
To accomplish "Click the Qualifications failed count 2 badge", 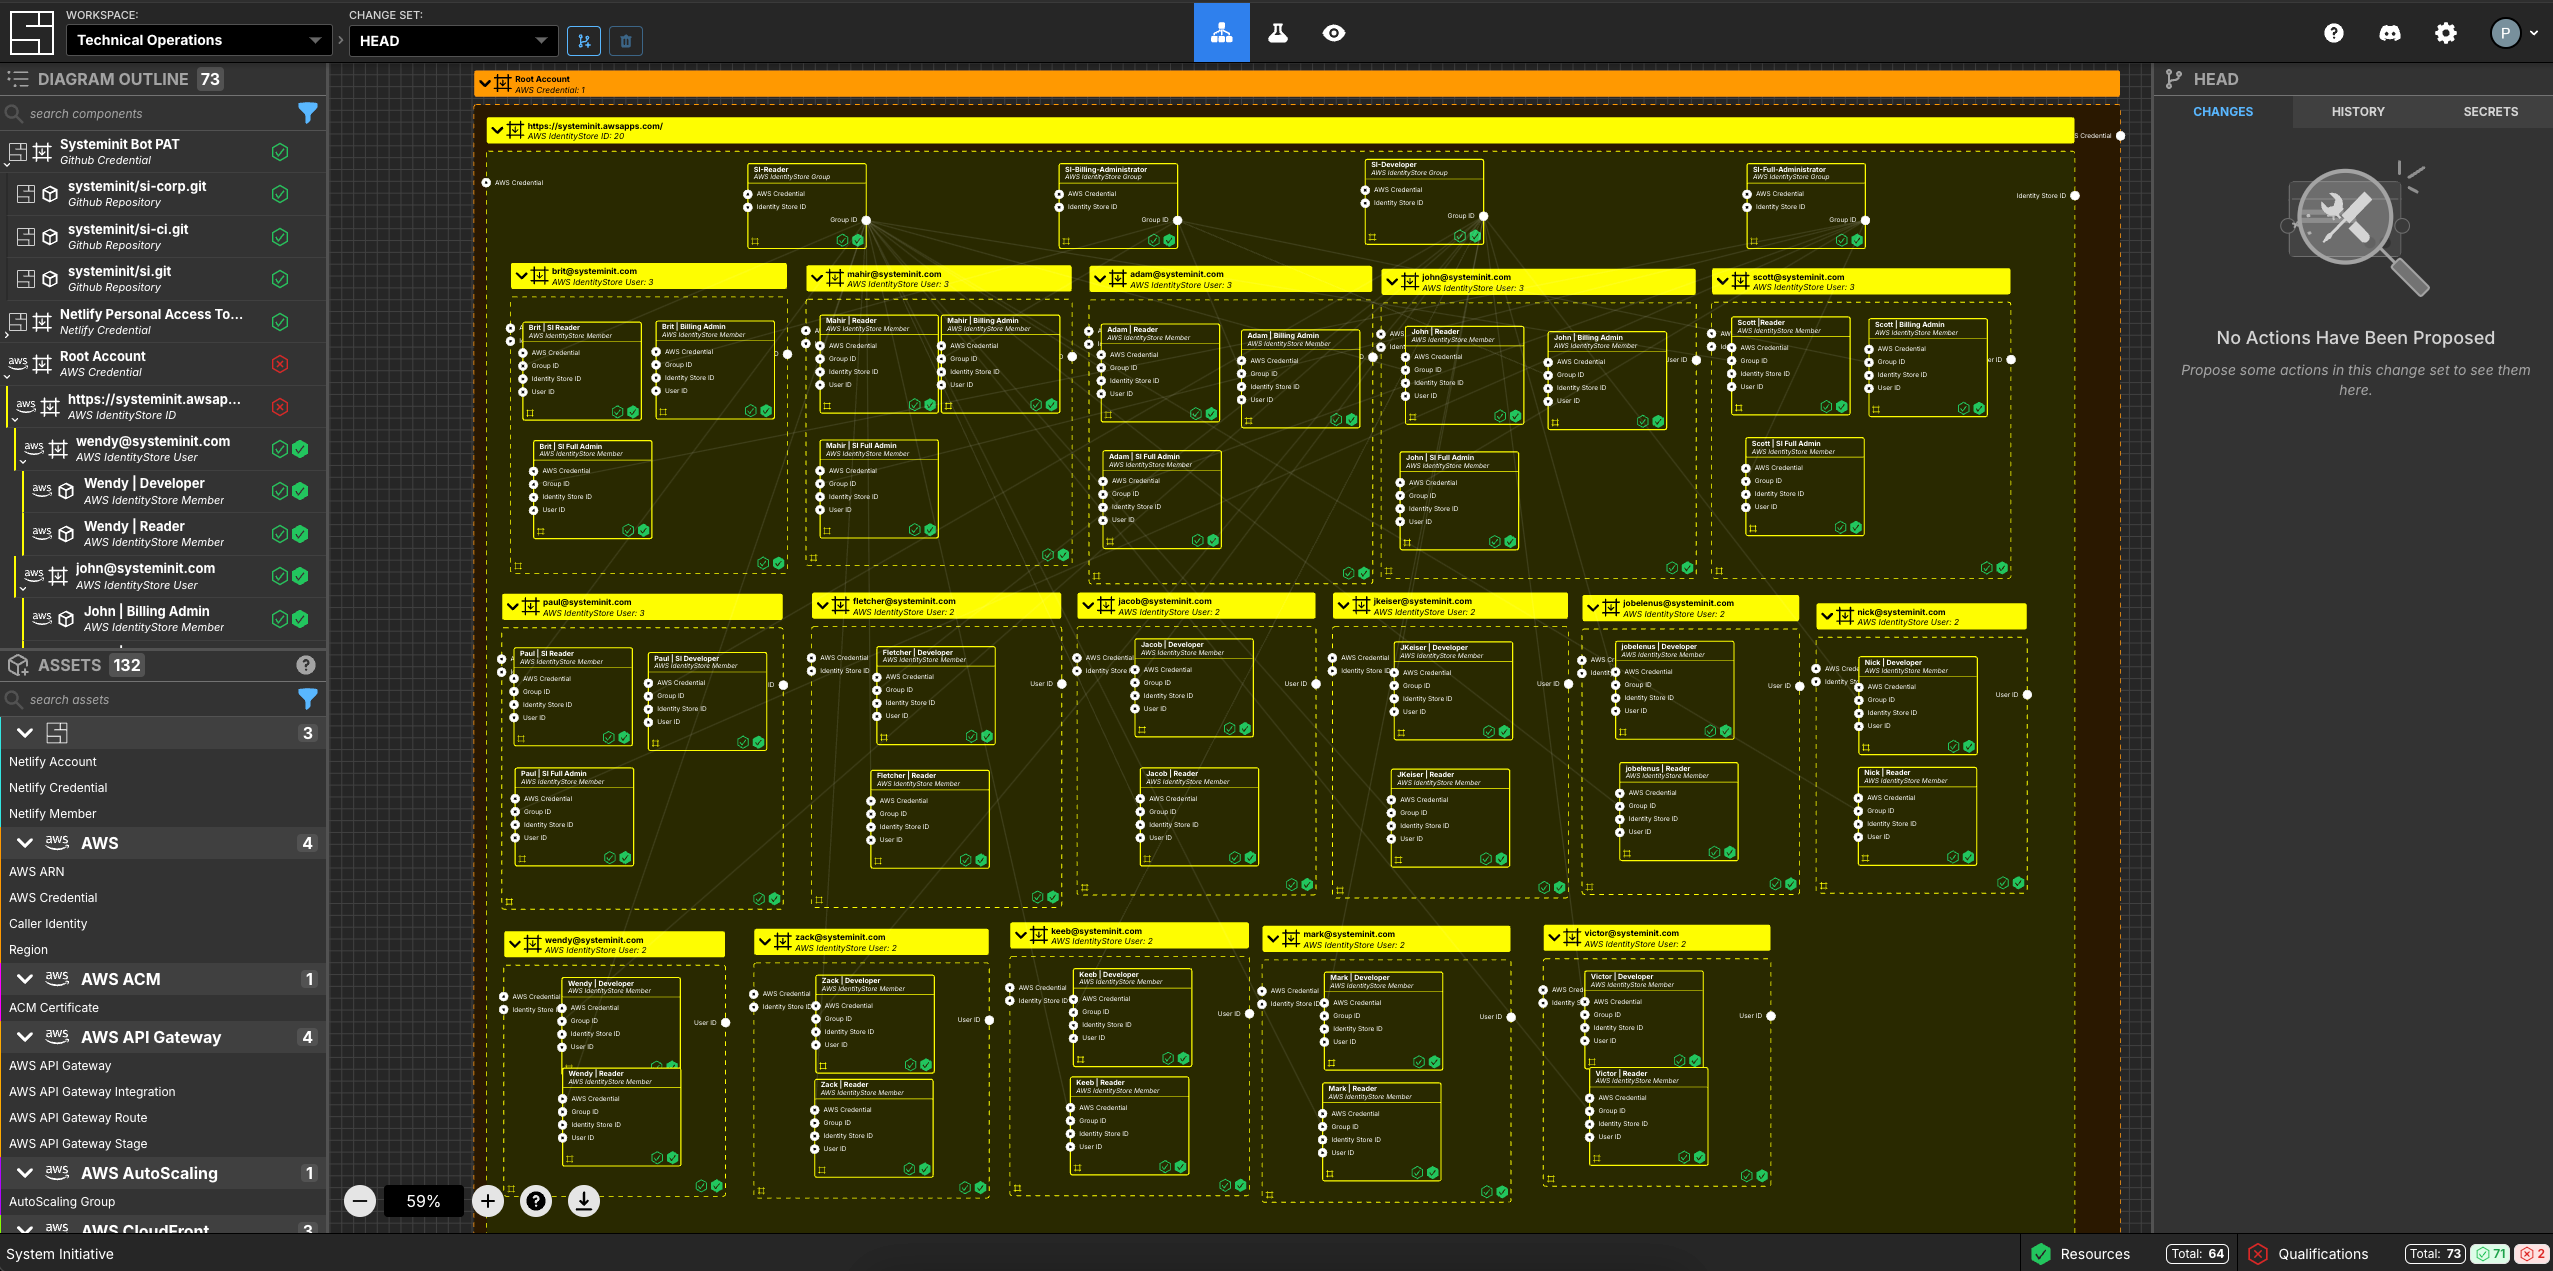I will [2532, 1254].
